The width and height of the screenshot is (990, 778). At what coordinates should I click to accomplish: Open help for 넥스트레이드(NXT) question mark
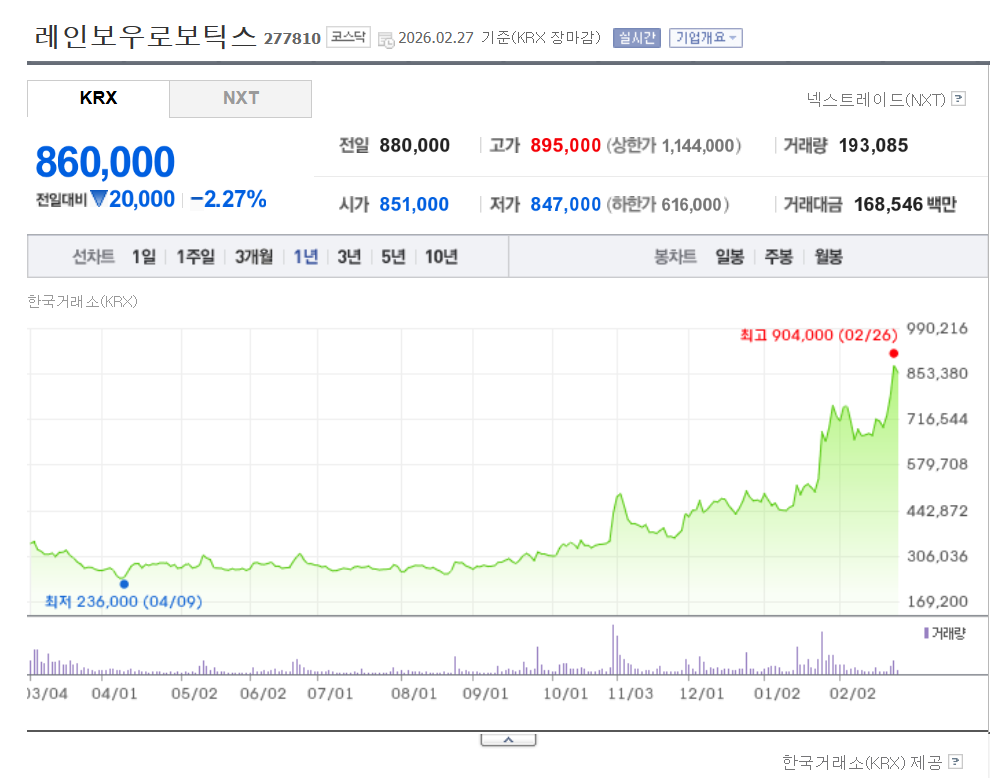958,100
